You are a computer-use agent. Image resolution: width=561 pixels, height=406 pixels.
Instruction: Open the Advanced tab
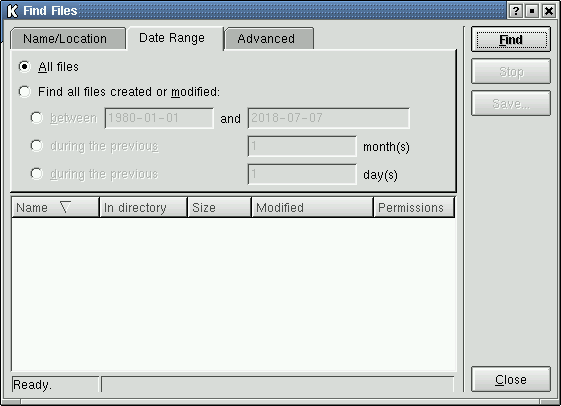click(269, 39)
